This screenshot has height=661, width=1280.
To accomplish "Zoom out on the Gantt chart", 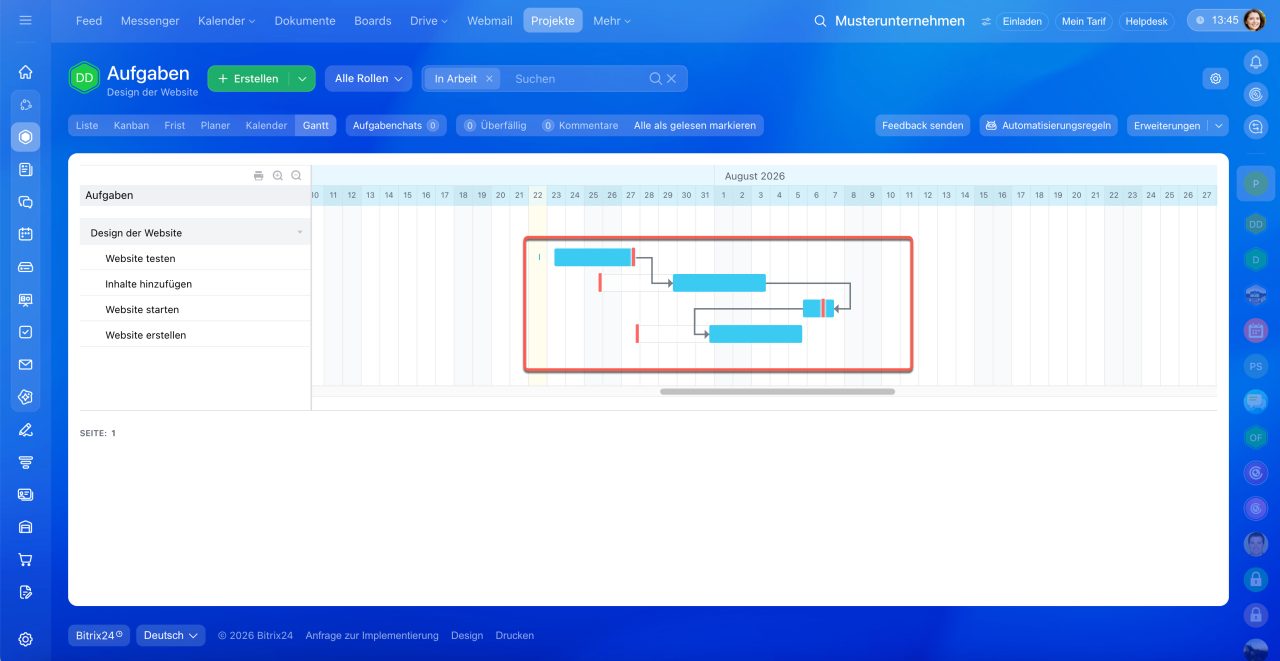I will 296,176.
